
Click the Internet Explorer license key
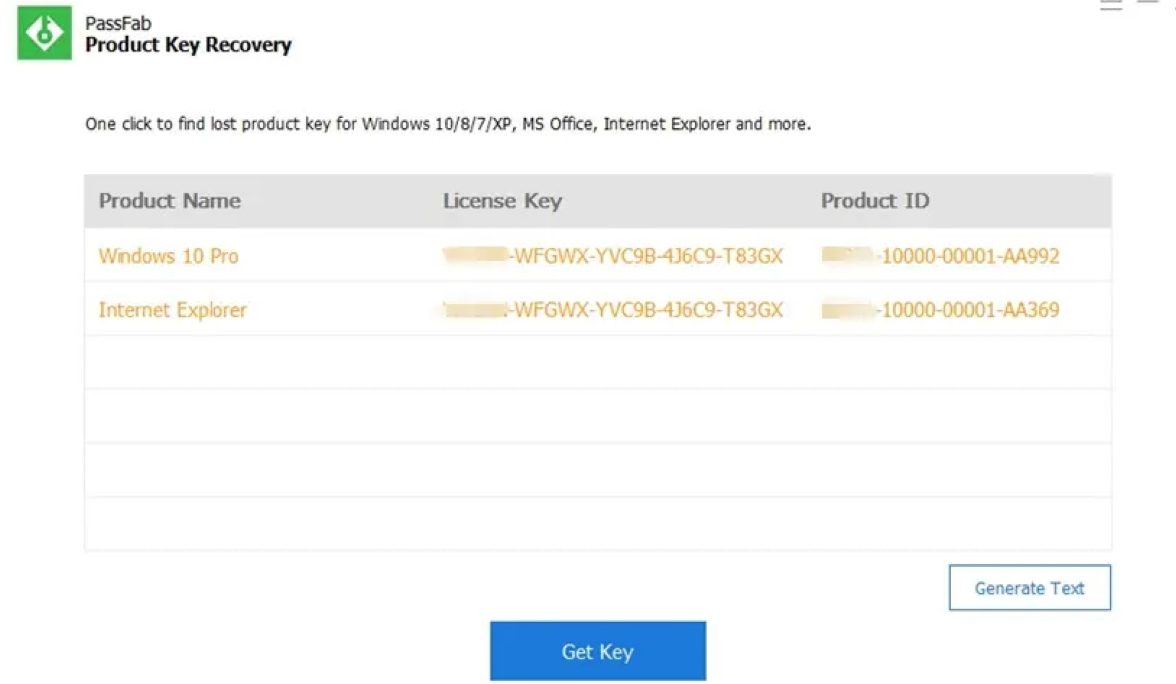pos(613,310)
